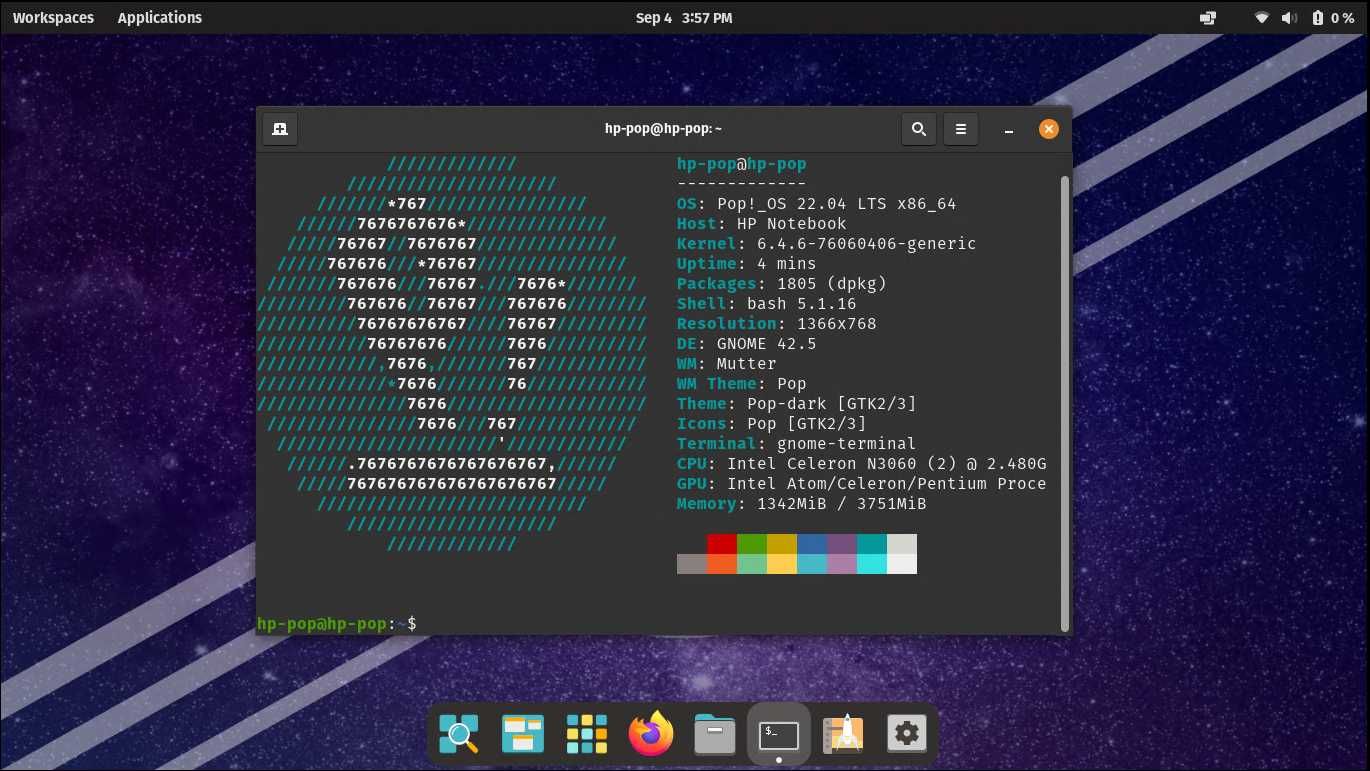
Task: Click the orange color block
Action: (x=722, y=564)
